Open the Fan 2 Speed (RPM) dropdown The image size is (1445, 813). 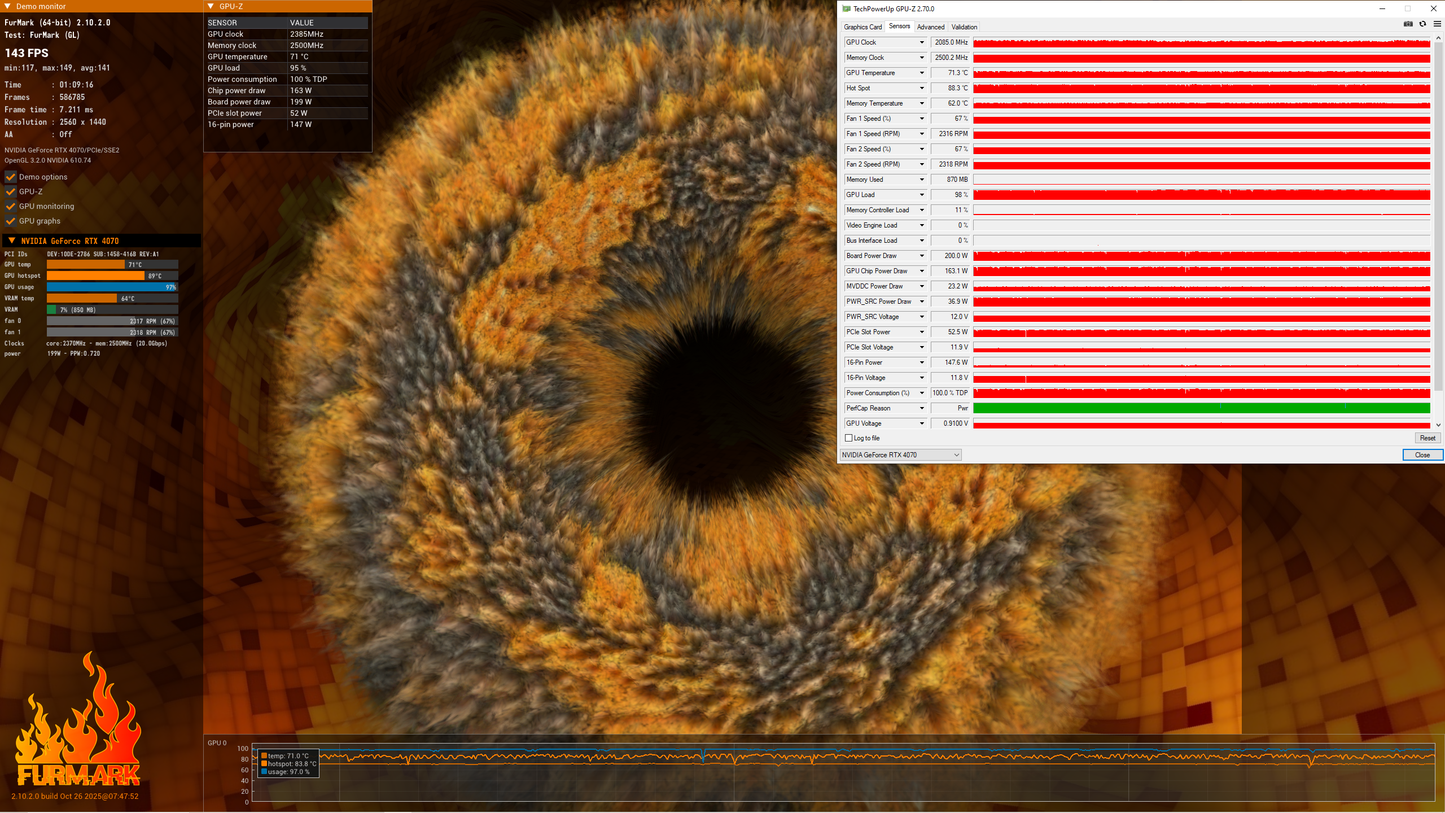922,164
